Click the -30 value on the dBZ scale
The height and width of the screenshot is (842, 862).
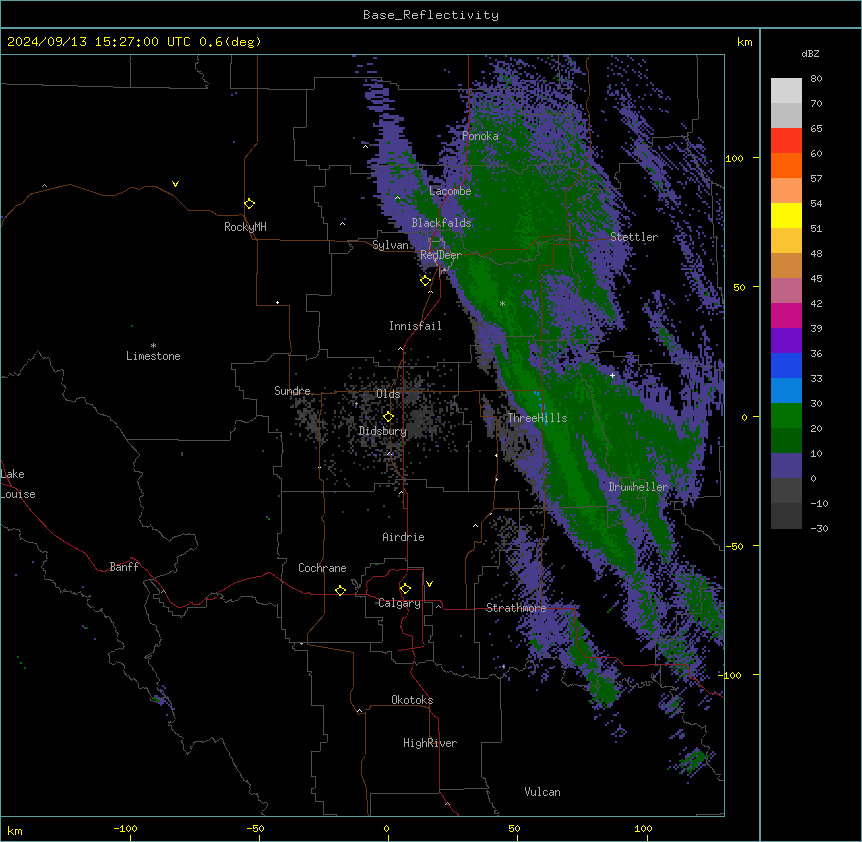819,529
